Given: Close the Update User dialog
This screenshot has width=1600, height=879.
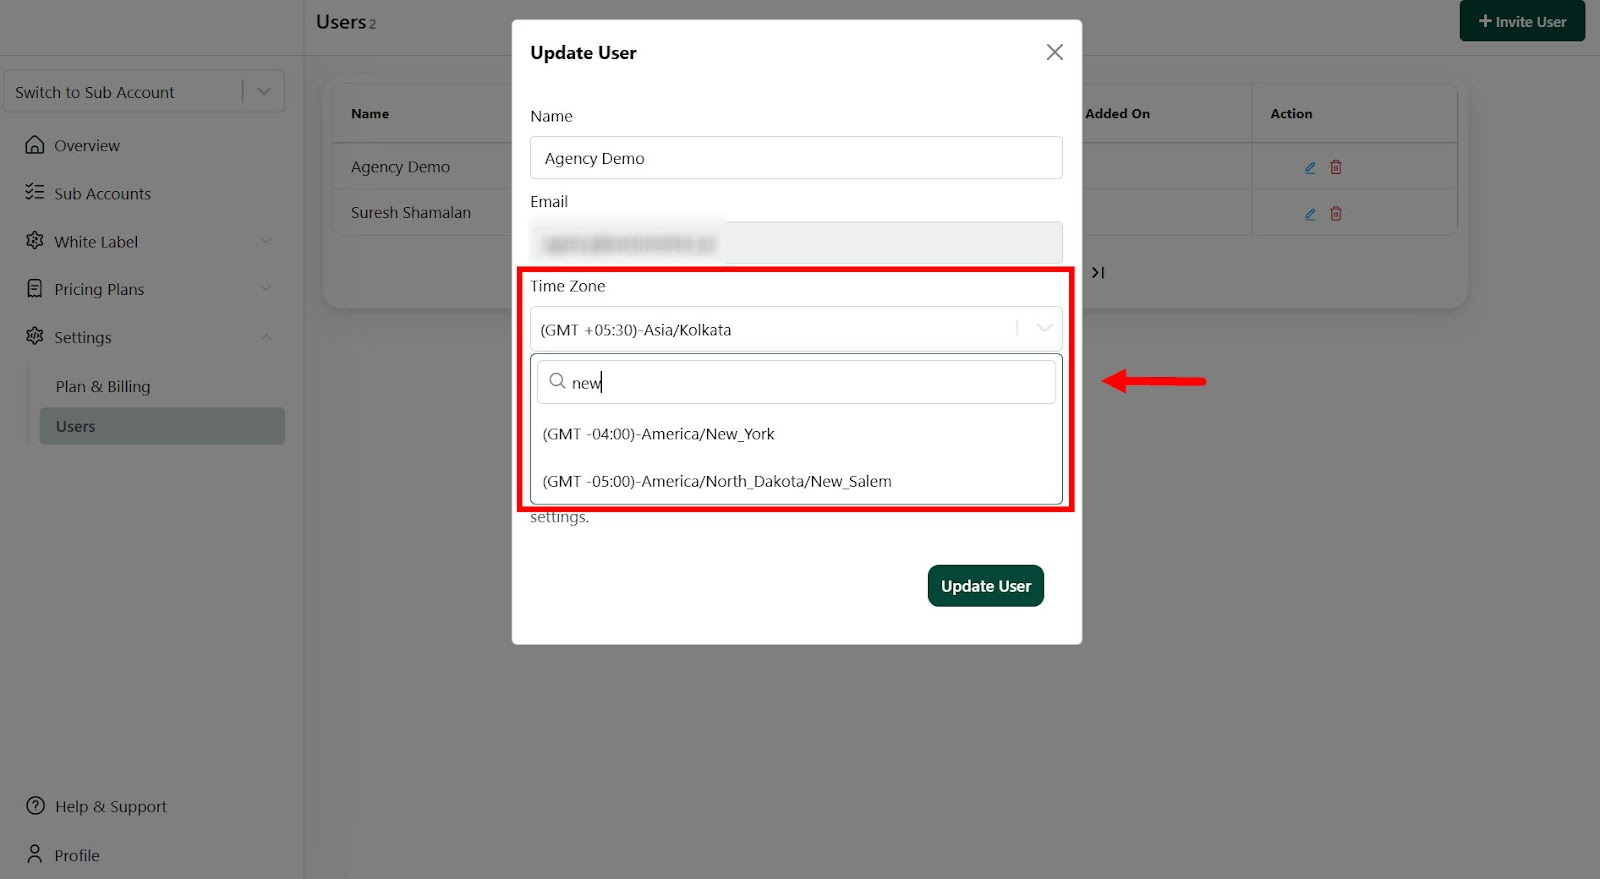Looking at the screenshot, I should click(1054, 52).
